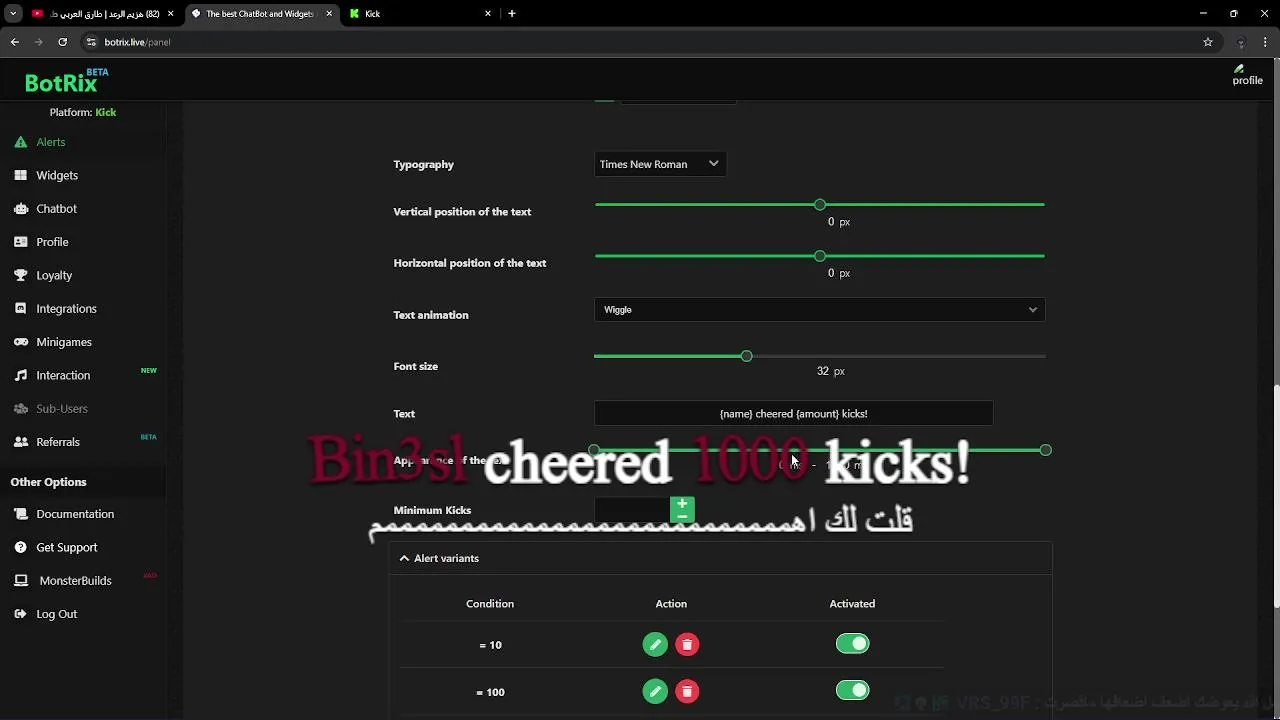Viewport: 1280px width, 720px height.
Task: Click the Minigames gamepad icon
Action: [20, 342]
